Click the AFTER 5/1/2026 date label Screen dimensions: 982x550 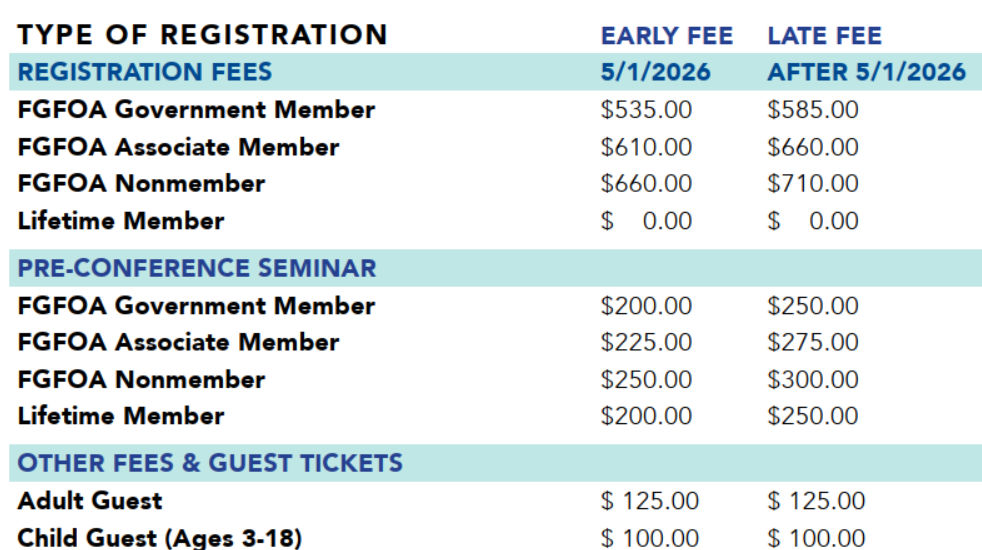pyautogui.click(x=866, y=72)
